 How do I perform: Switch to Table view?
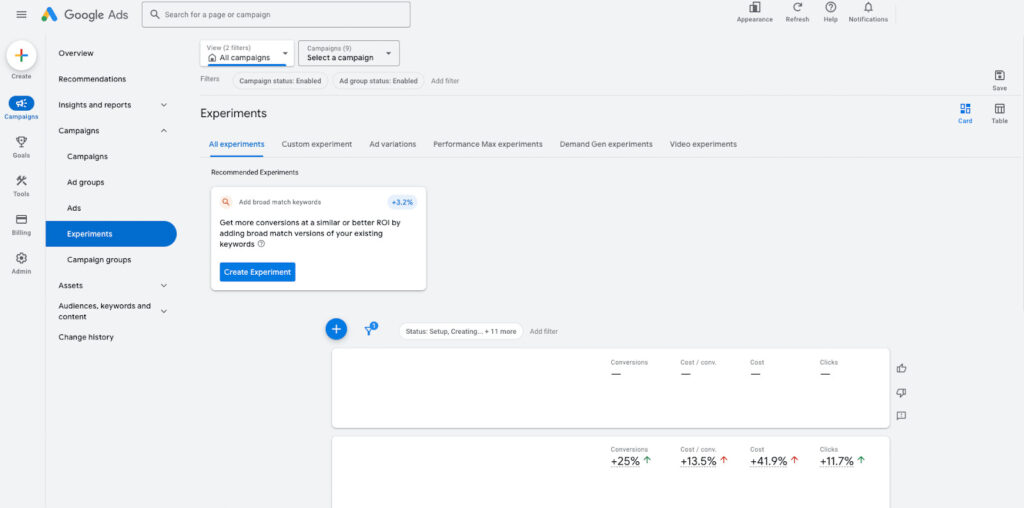(999, 109)
